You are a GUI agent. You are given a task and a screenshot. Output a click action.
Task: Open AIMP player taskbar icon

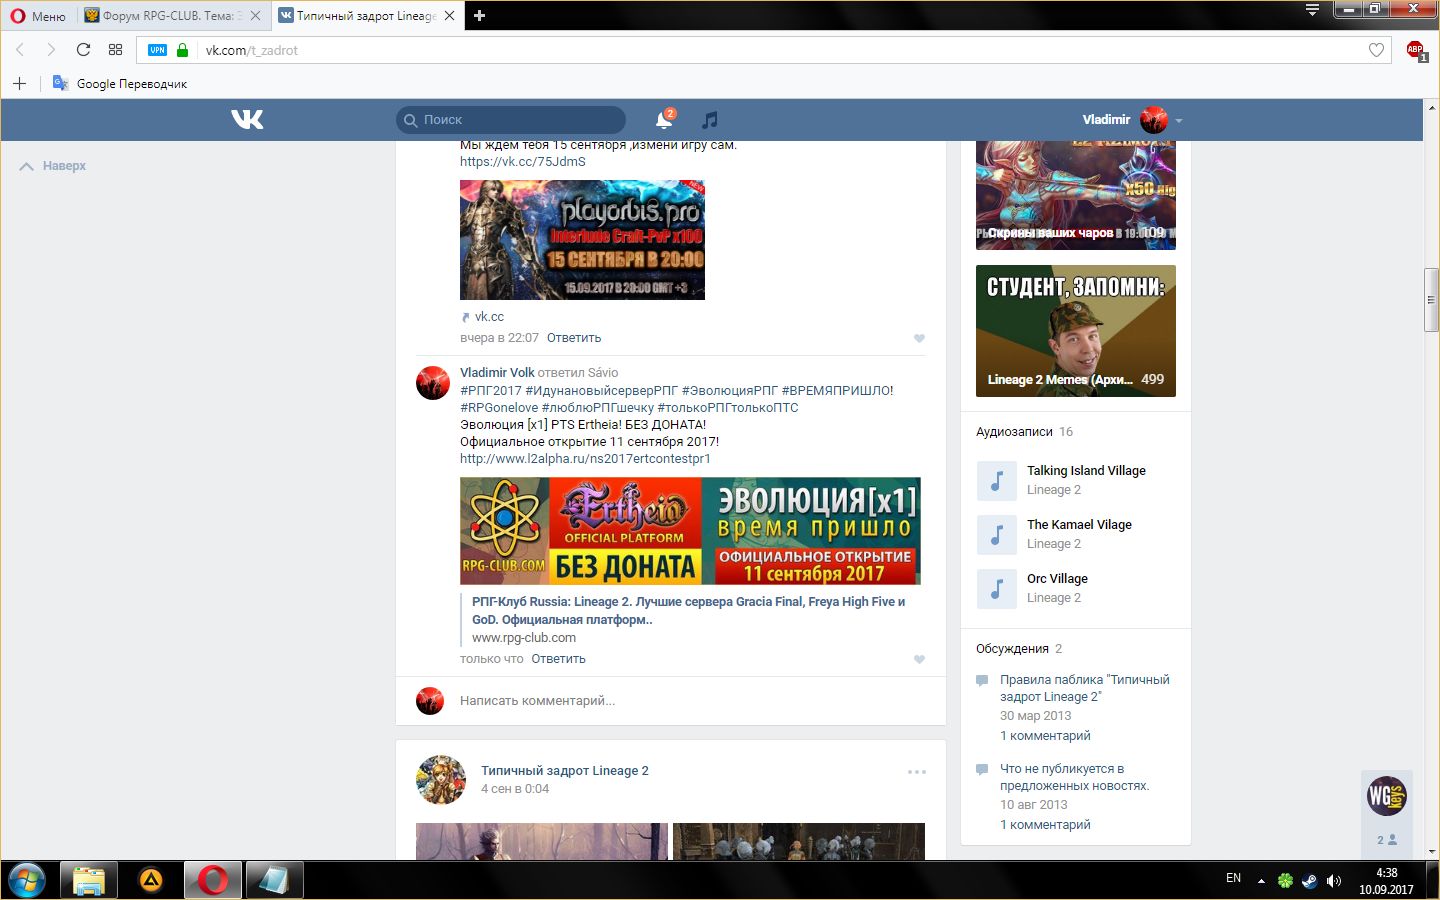tap(150, 880)
